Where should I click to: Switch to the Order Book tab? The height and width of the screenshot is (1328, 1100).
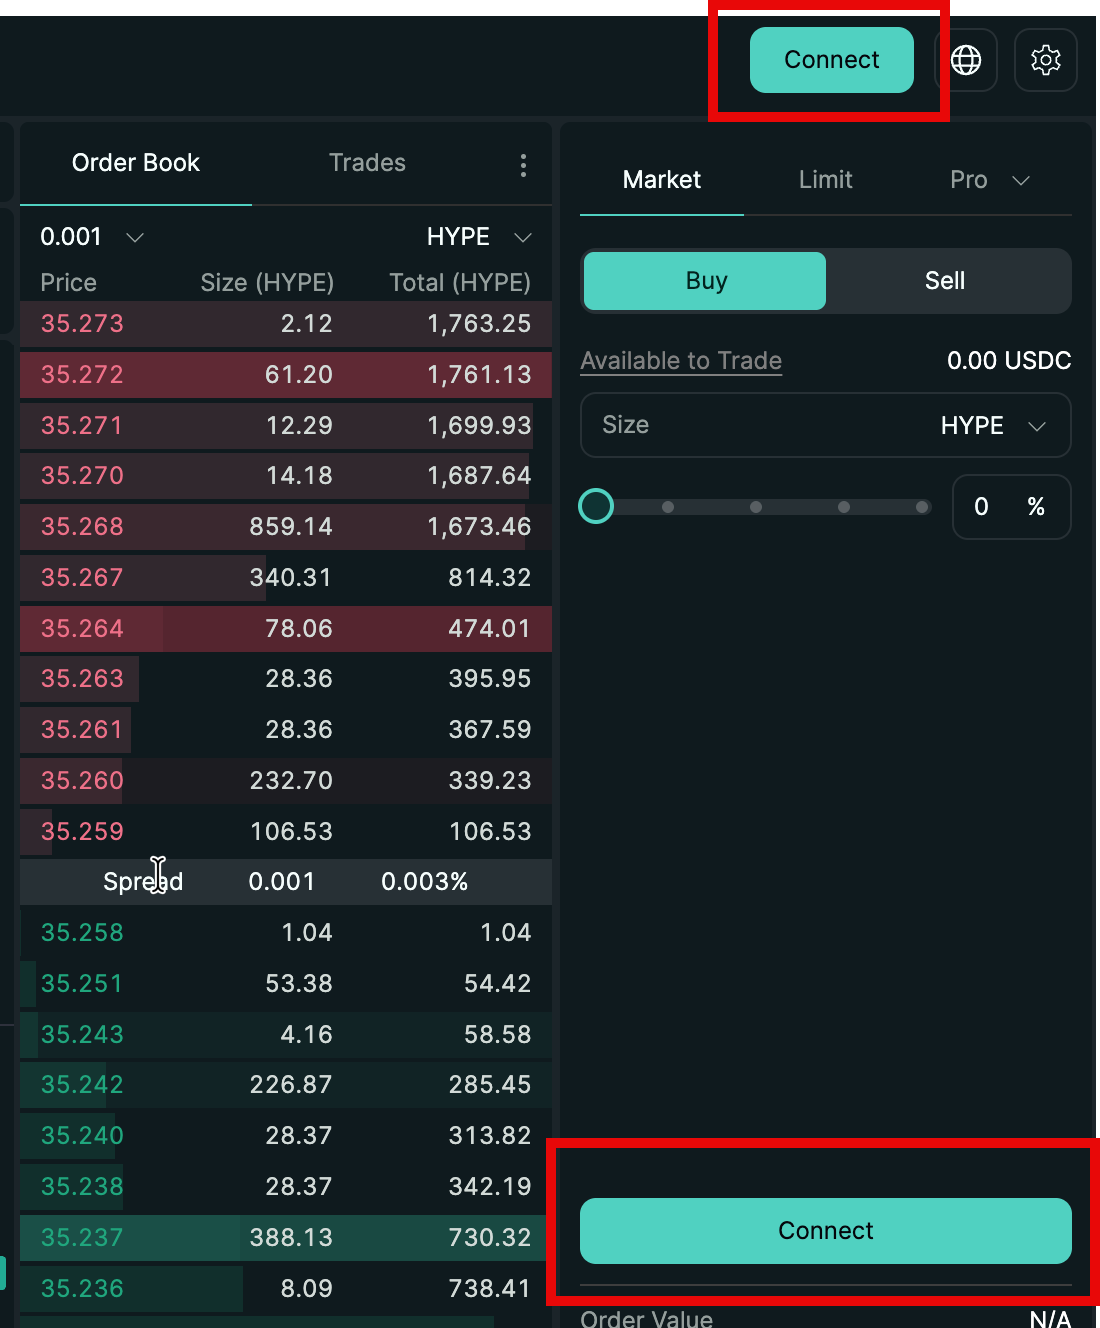coord(136,163)
